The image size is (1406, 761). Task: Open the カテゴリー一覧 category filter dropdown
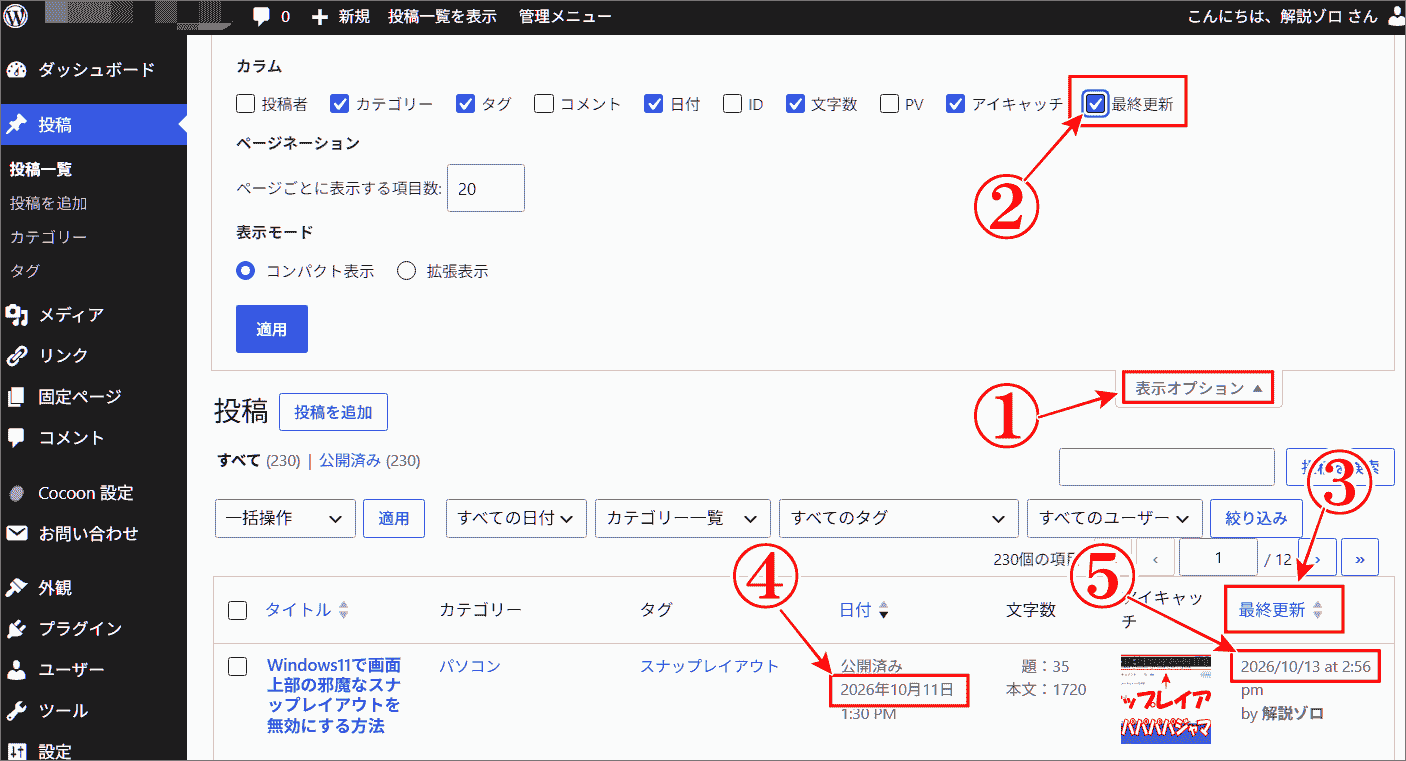click(683, 518)
